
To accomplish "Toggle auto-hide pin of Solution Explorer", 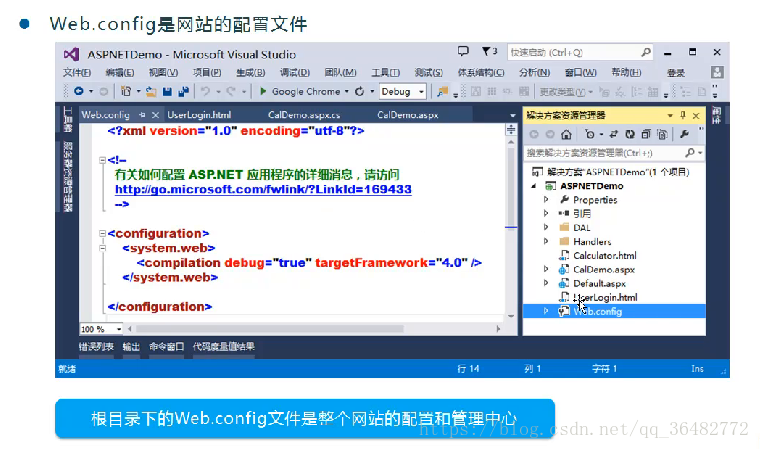I will pyautogui.click(x=683, y=115).
